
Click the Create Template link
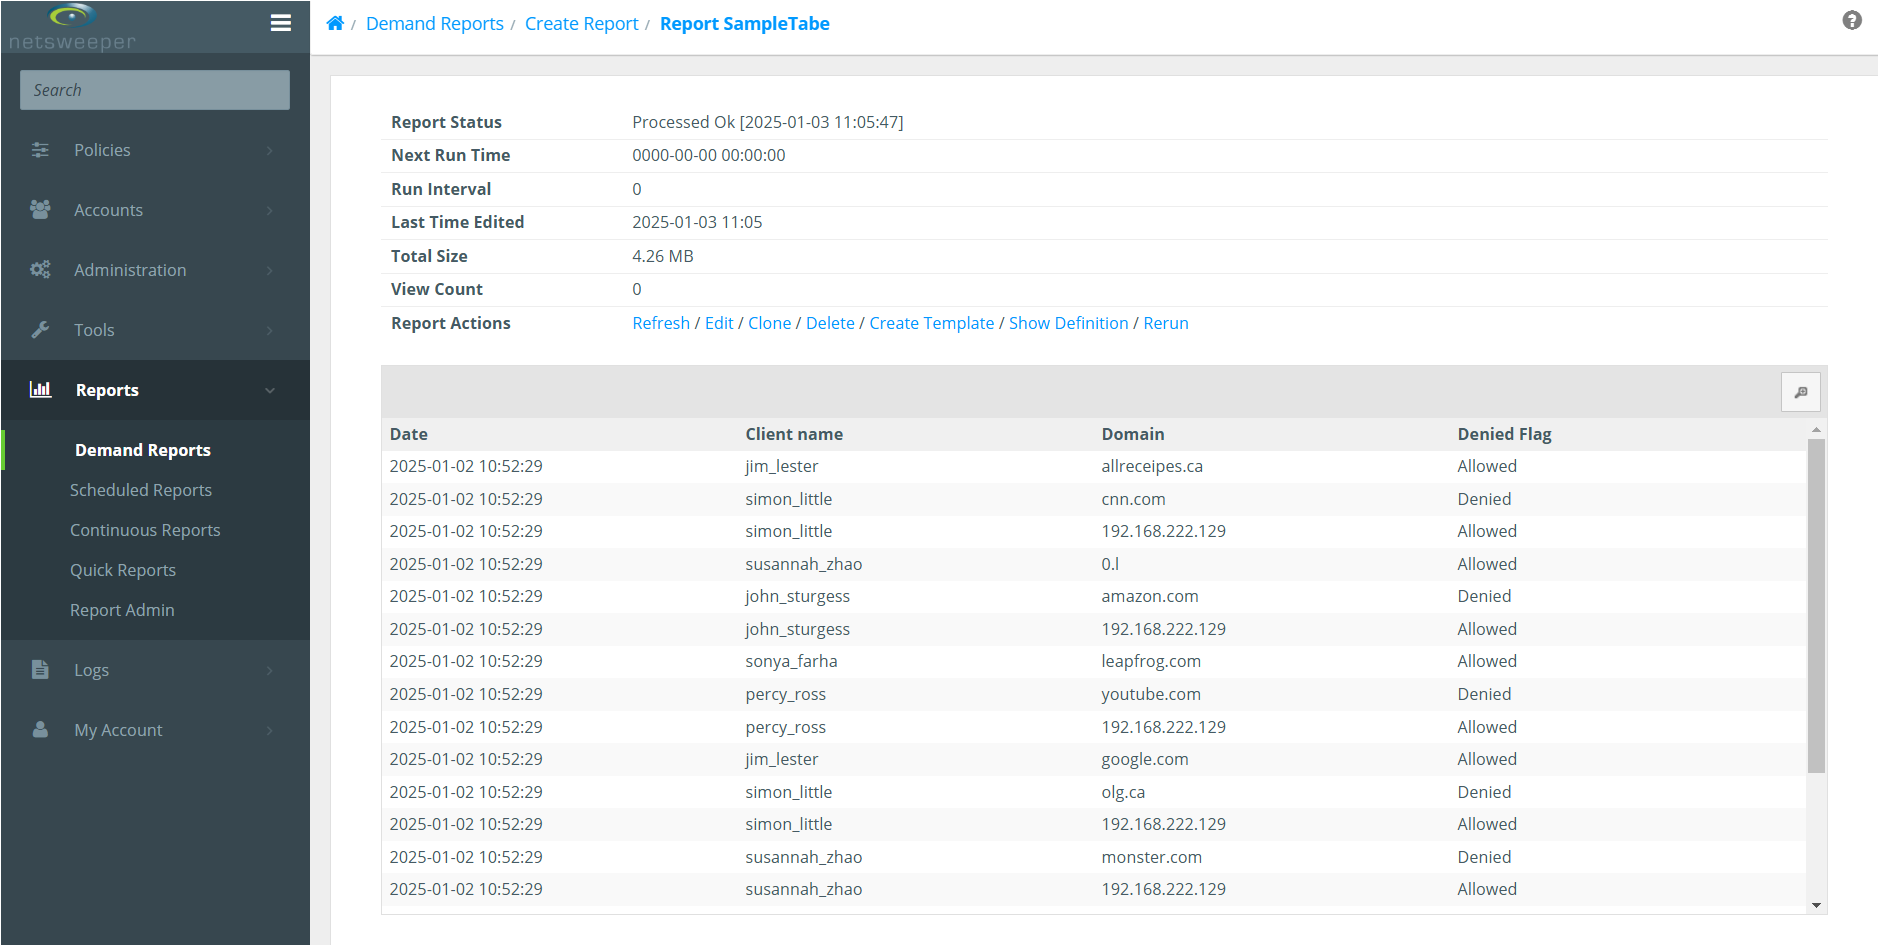932,323
